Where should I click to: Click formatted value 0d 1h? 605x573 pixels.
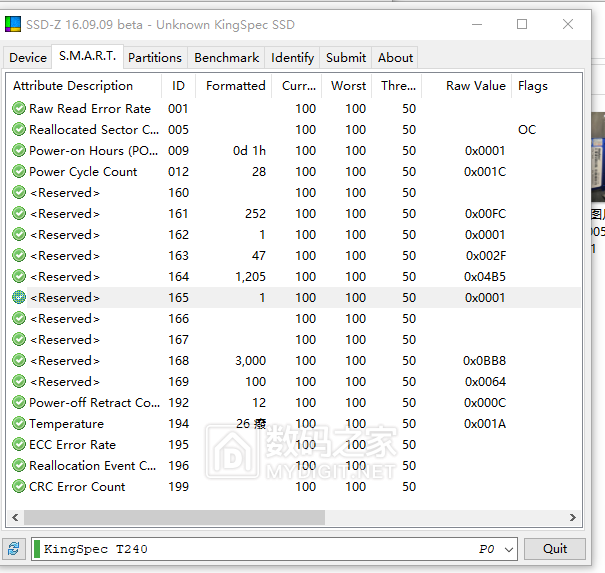[249, 150]
